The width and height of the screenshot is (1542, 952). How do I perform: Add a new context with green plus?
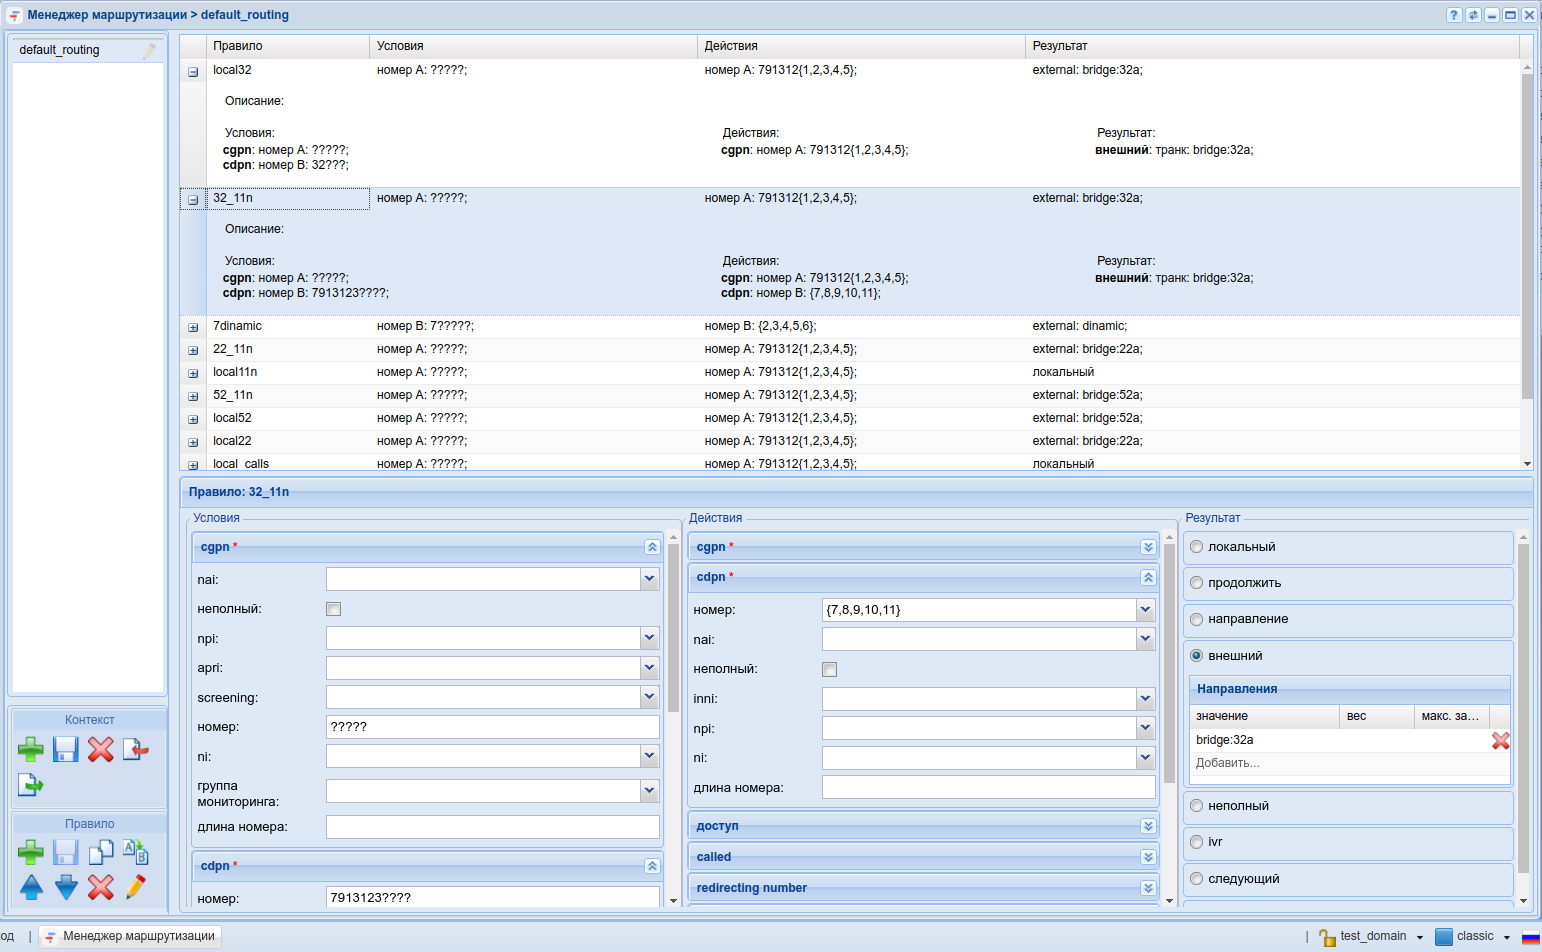click(30, 749)
